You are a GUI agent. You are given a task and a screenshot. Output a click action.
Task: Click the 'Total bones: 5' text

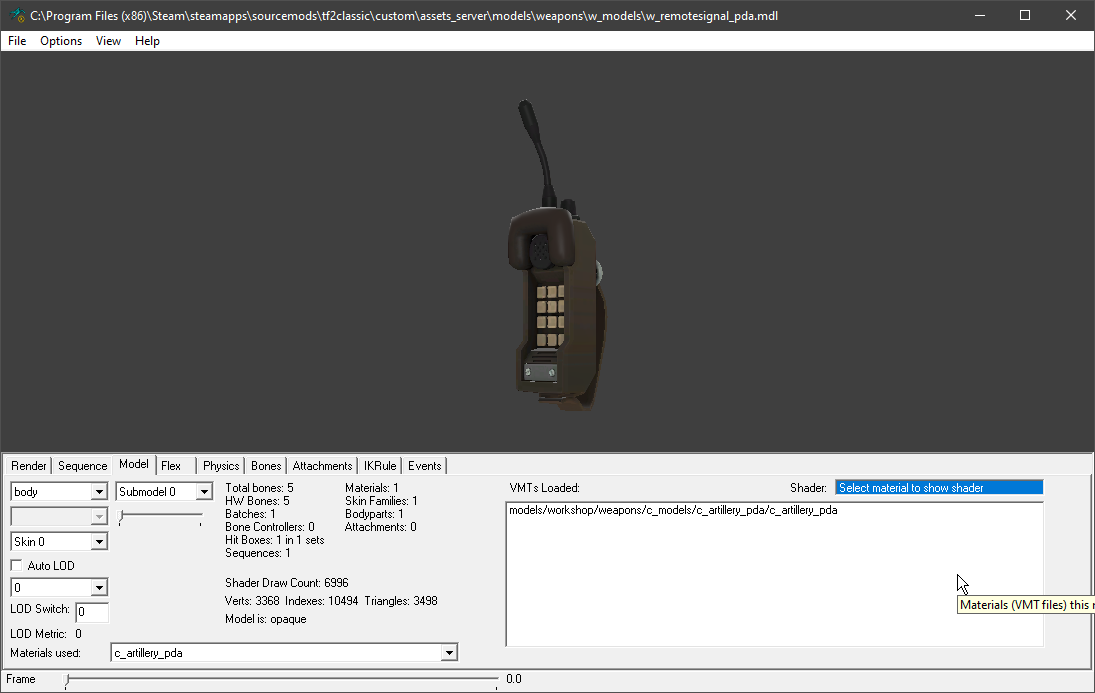pyautogui.click(x=259, y=488)
